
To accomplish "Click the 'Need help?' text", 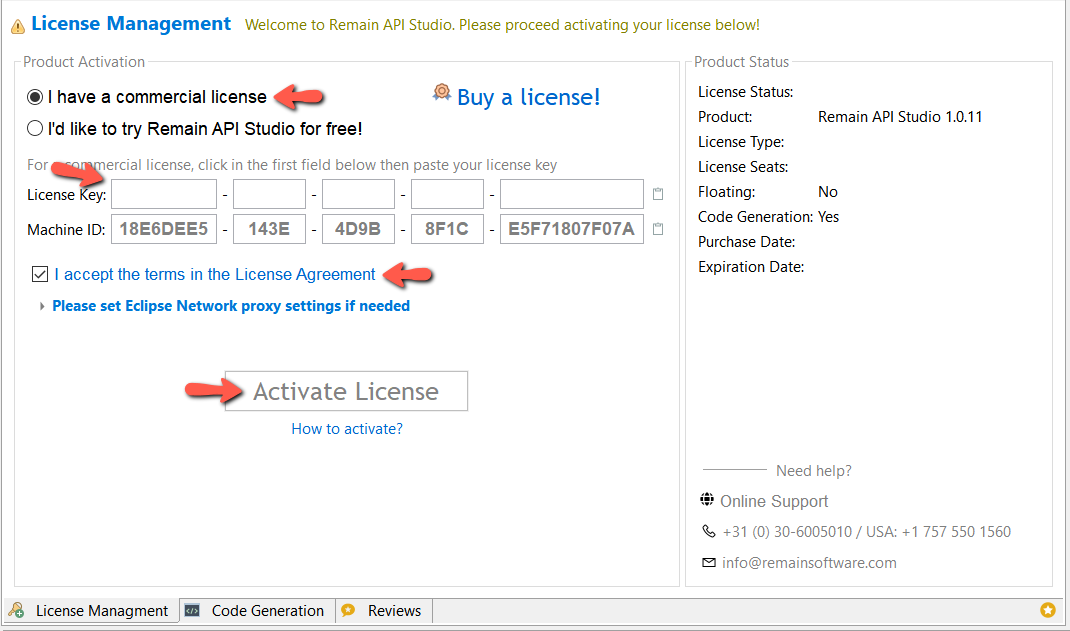I will [x=813, y=471].
